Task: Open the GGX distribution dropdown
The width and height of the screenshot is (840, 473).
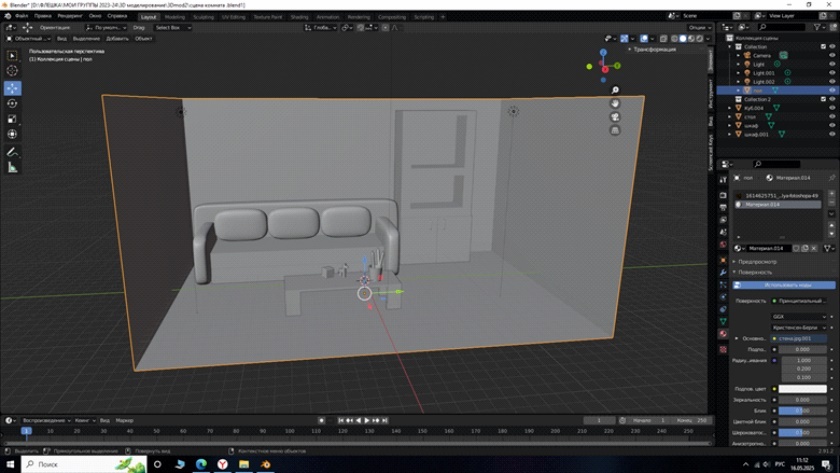Action: (x=799, y=317)
